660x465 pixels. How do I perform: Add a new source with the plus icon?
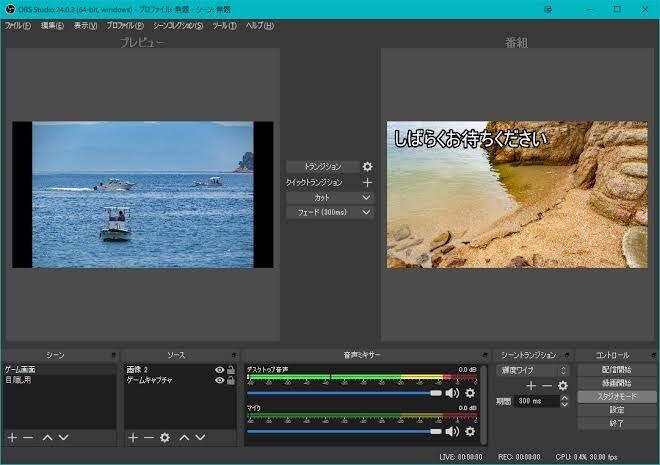click(x=133, y=438)
